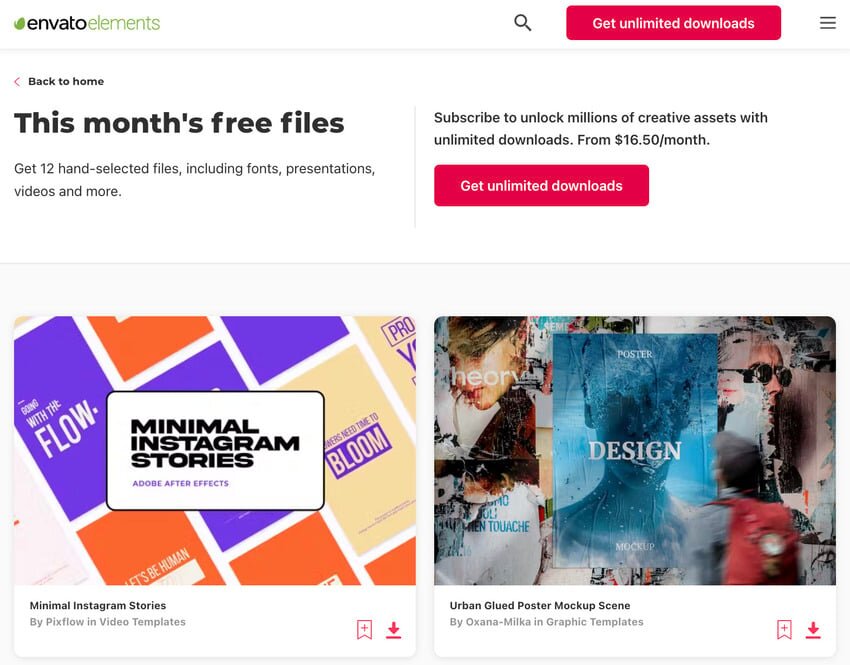The width and height of the screenshot is (850, 665).
Task: Go Back to home link
Action: (x=66, y=81)
